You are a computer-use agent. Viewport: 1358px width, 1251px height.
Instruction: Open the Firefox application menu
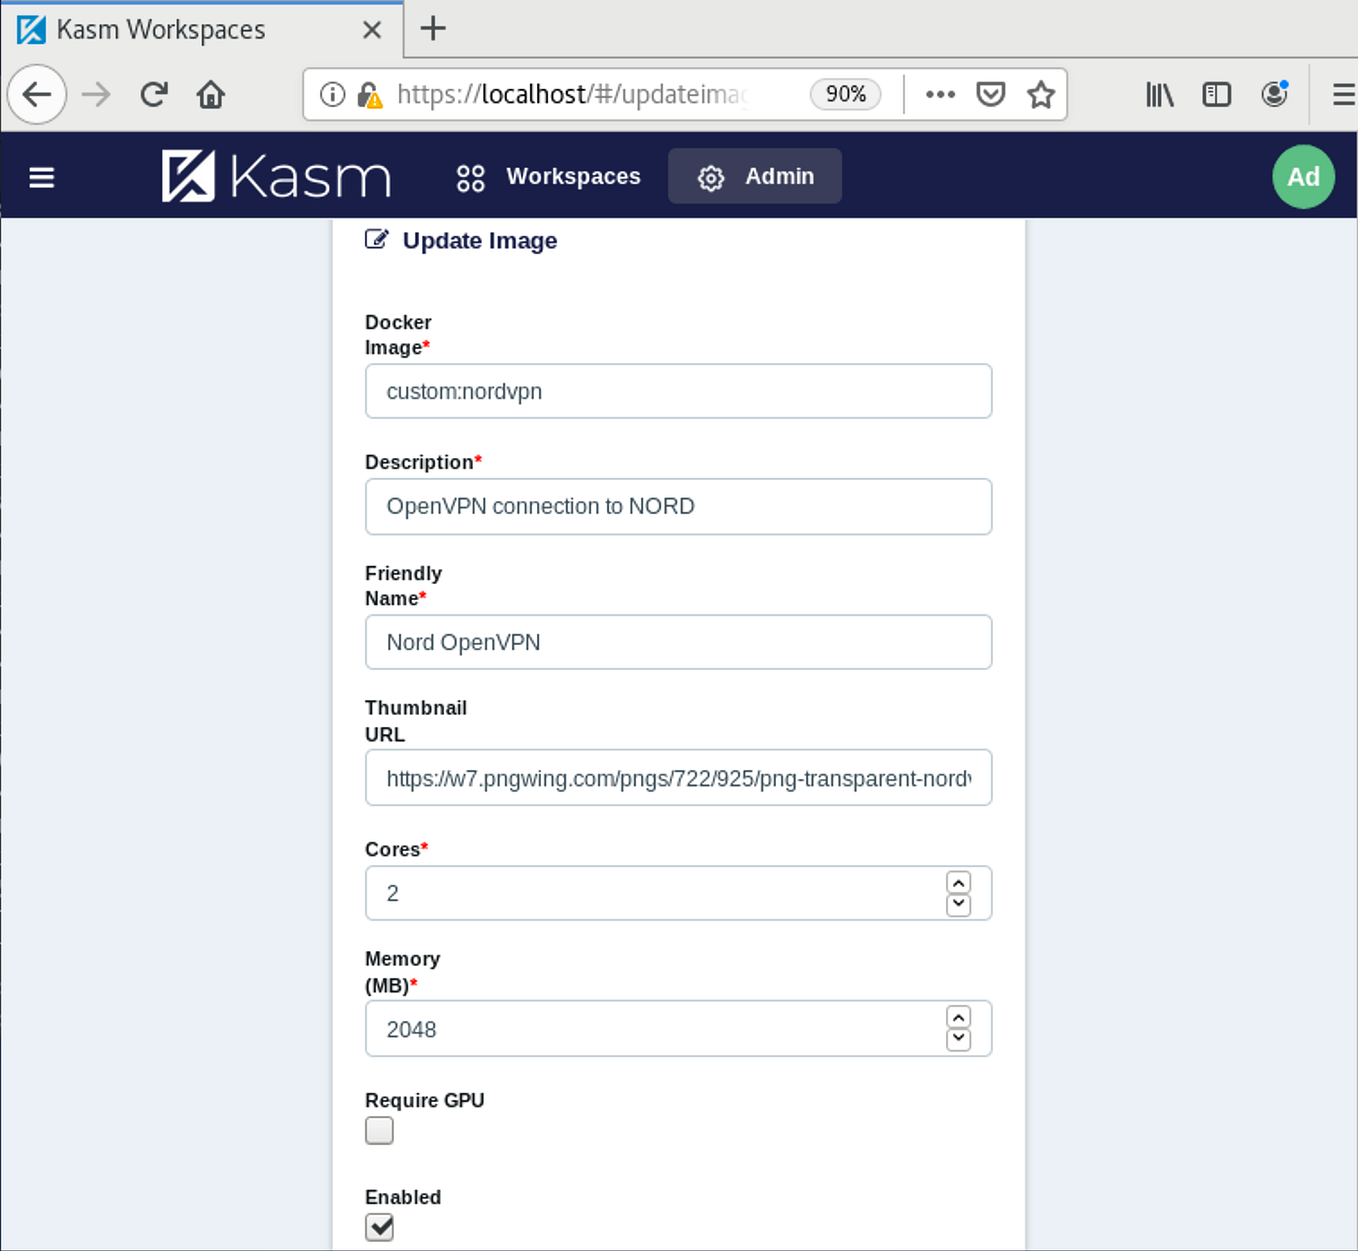pos(1343,94)
